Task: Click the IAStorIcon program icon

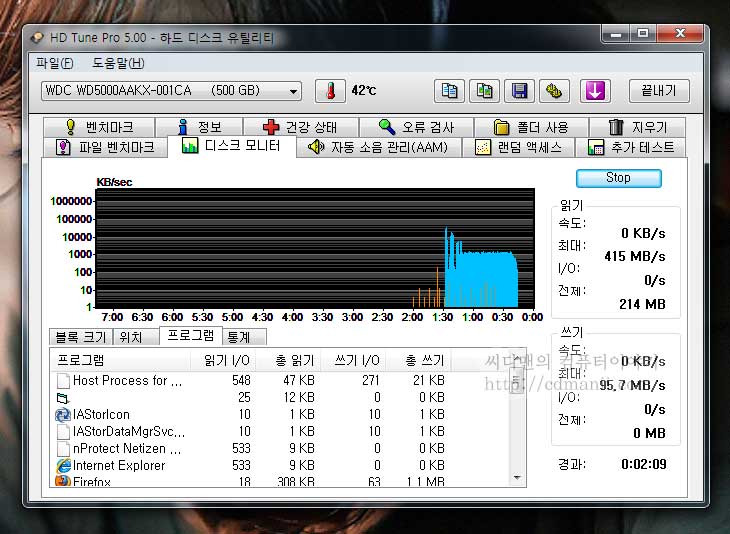Action: pos(63,414)
